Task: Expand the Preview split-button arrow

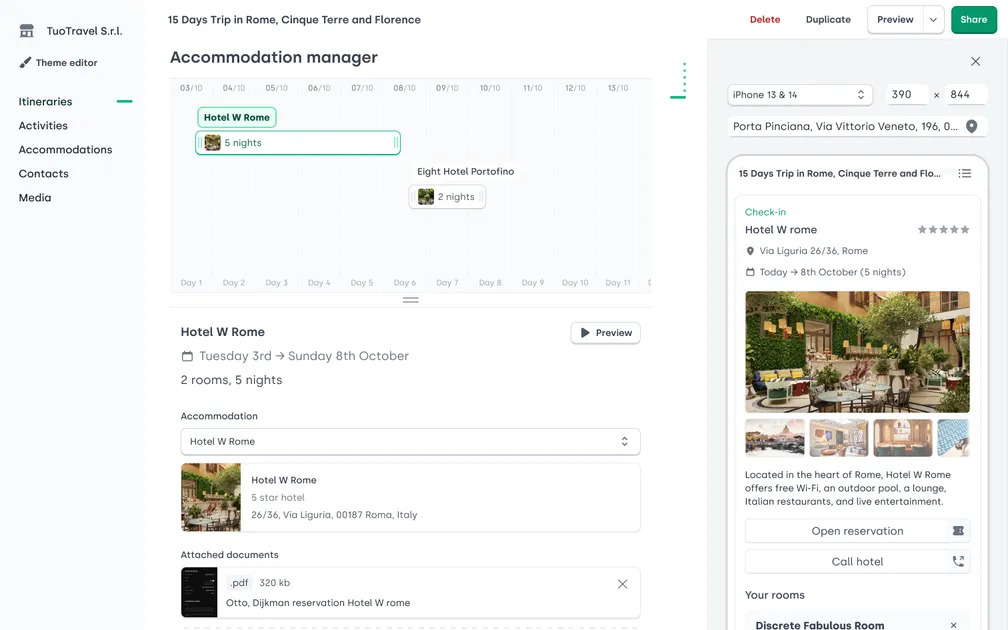Action: (x=933, y=20)
